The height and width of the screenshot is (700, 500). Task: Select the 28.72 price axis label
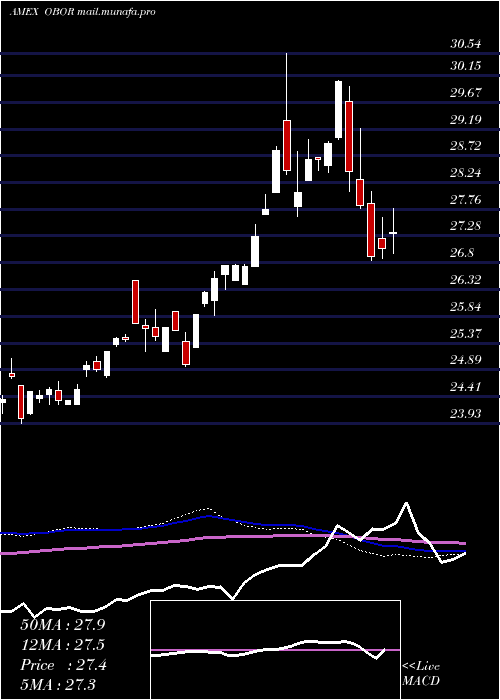[466, 146]
